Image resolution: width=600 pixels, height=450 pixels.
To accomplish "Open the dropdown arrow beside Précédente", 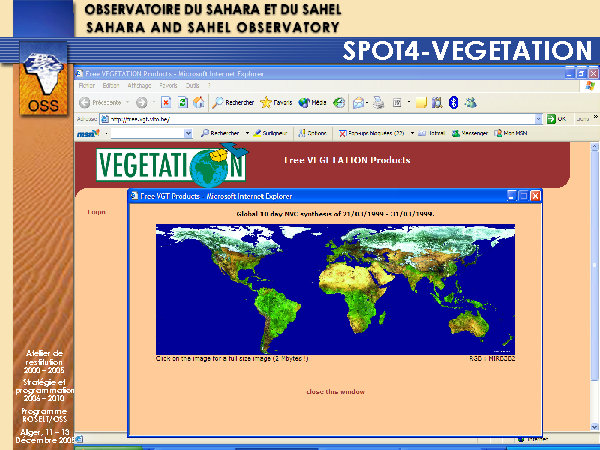I will 127,103.
